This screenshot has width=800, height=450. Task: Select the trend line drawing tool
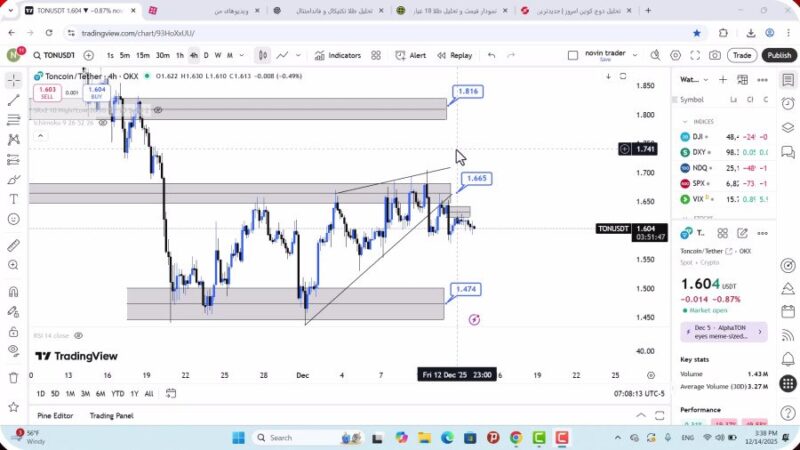(13, 100)
